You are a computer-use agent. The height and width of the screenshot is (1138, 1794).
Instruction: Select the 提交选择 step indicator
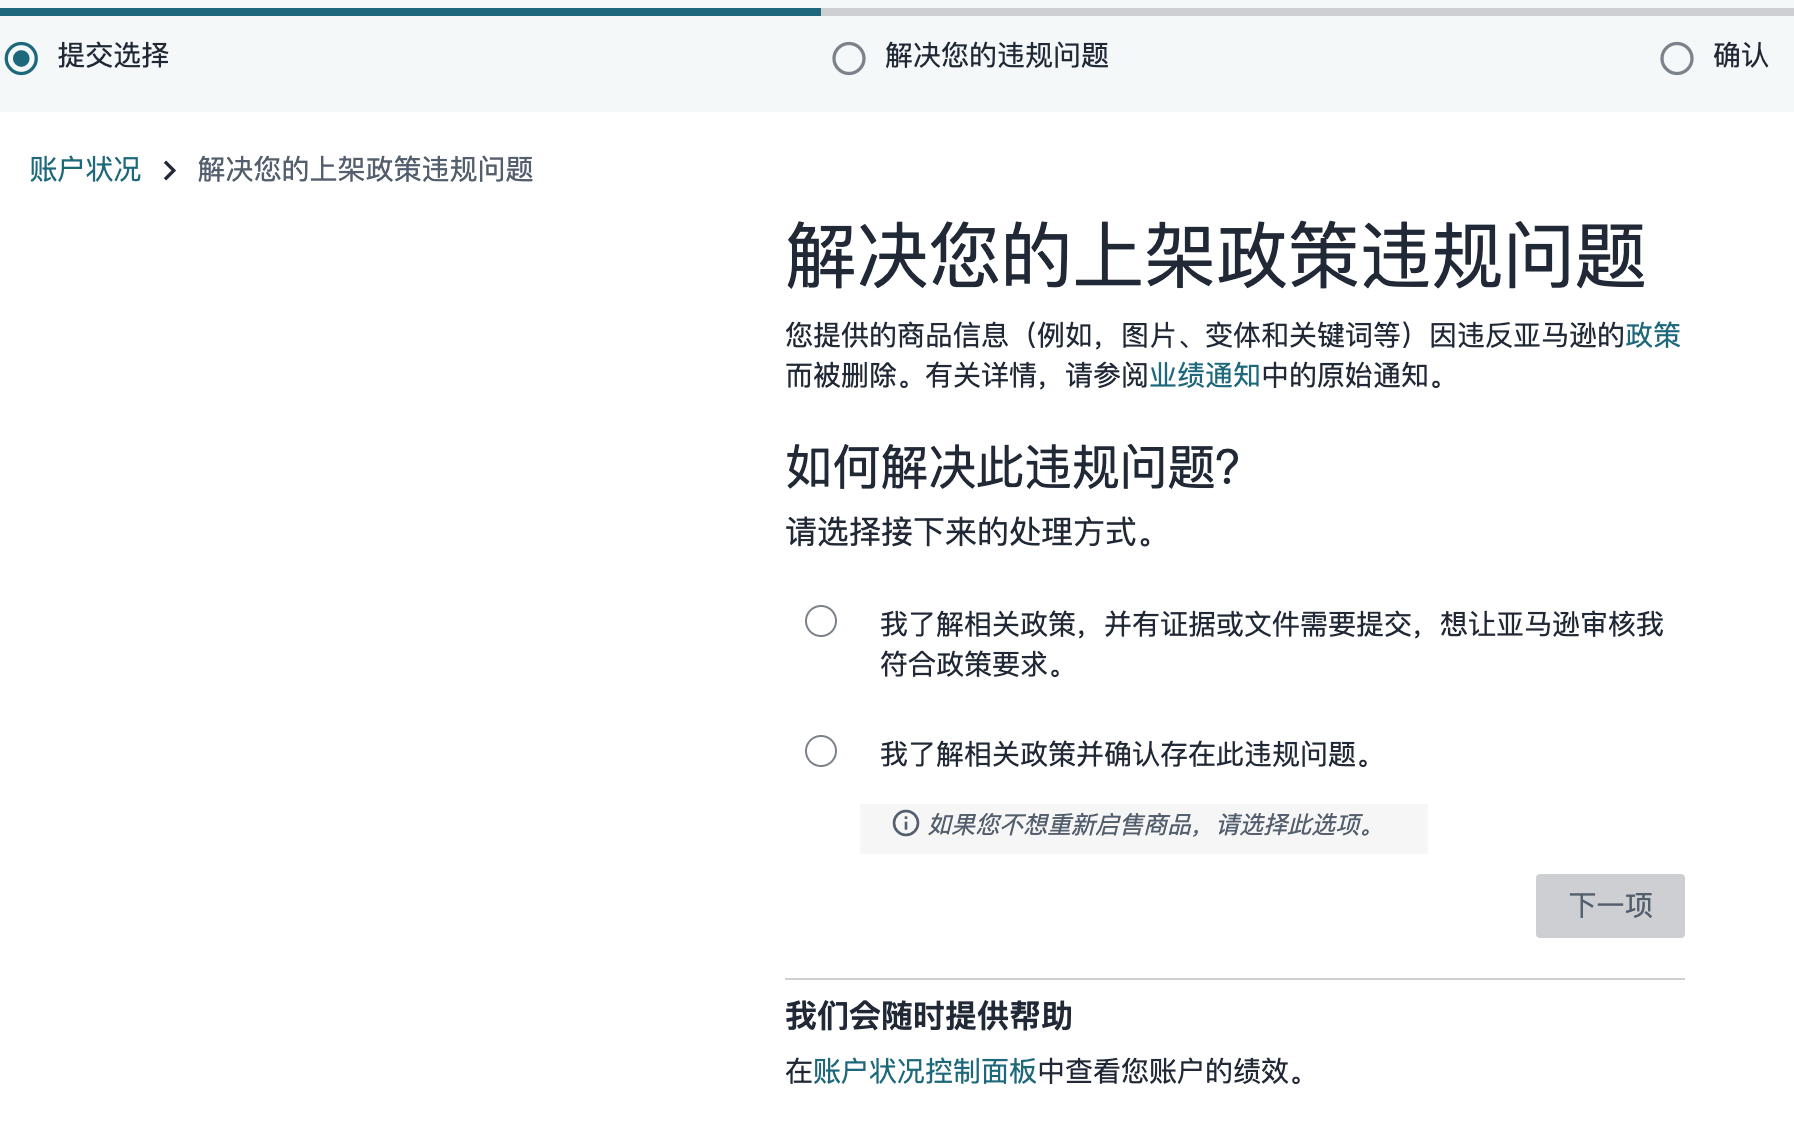(x=21, y=58)
